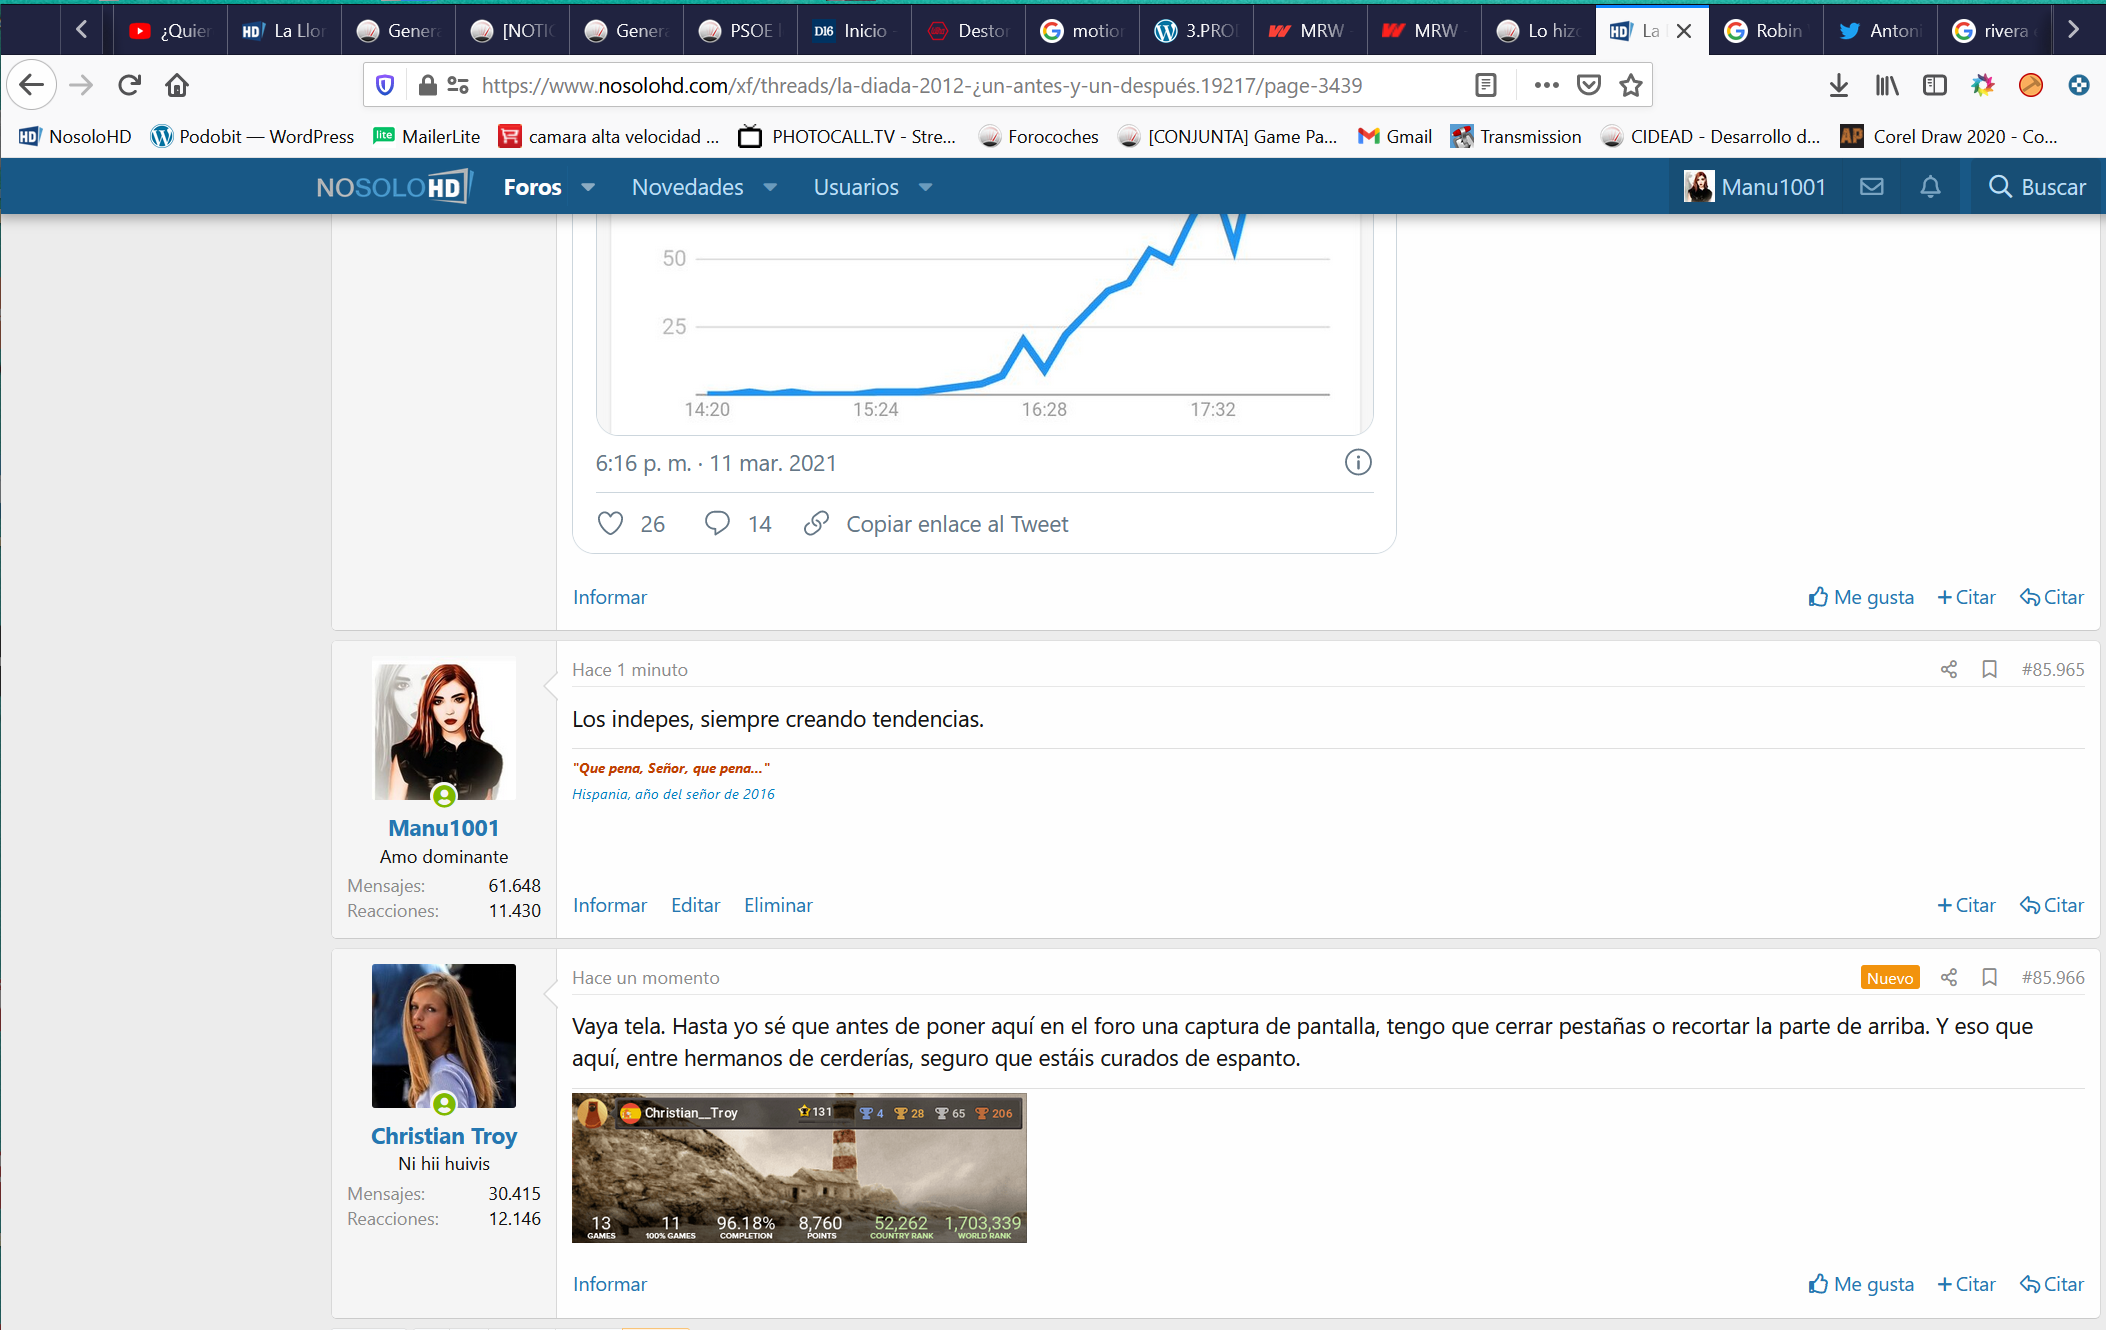
Task: Click the Buscar search button
Action: (2037, 187)
